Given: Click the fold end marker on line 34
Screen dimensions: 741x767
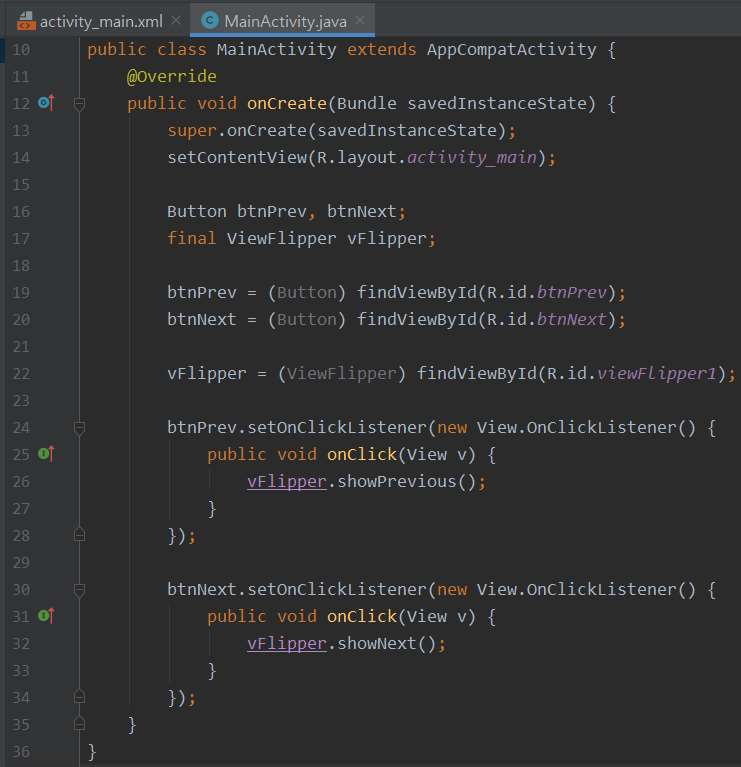Looking at the screenshot, I should pyautogui.click(x=79, y=697).
